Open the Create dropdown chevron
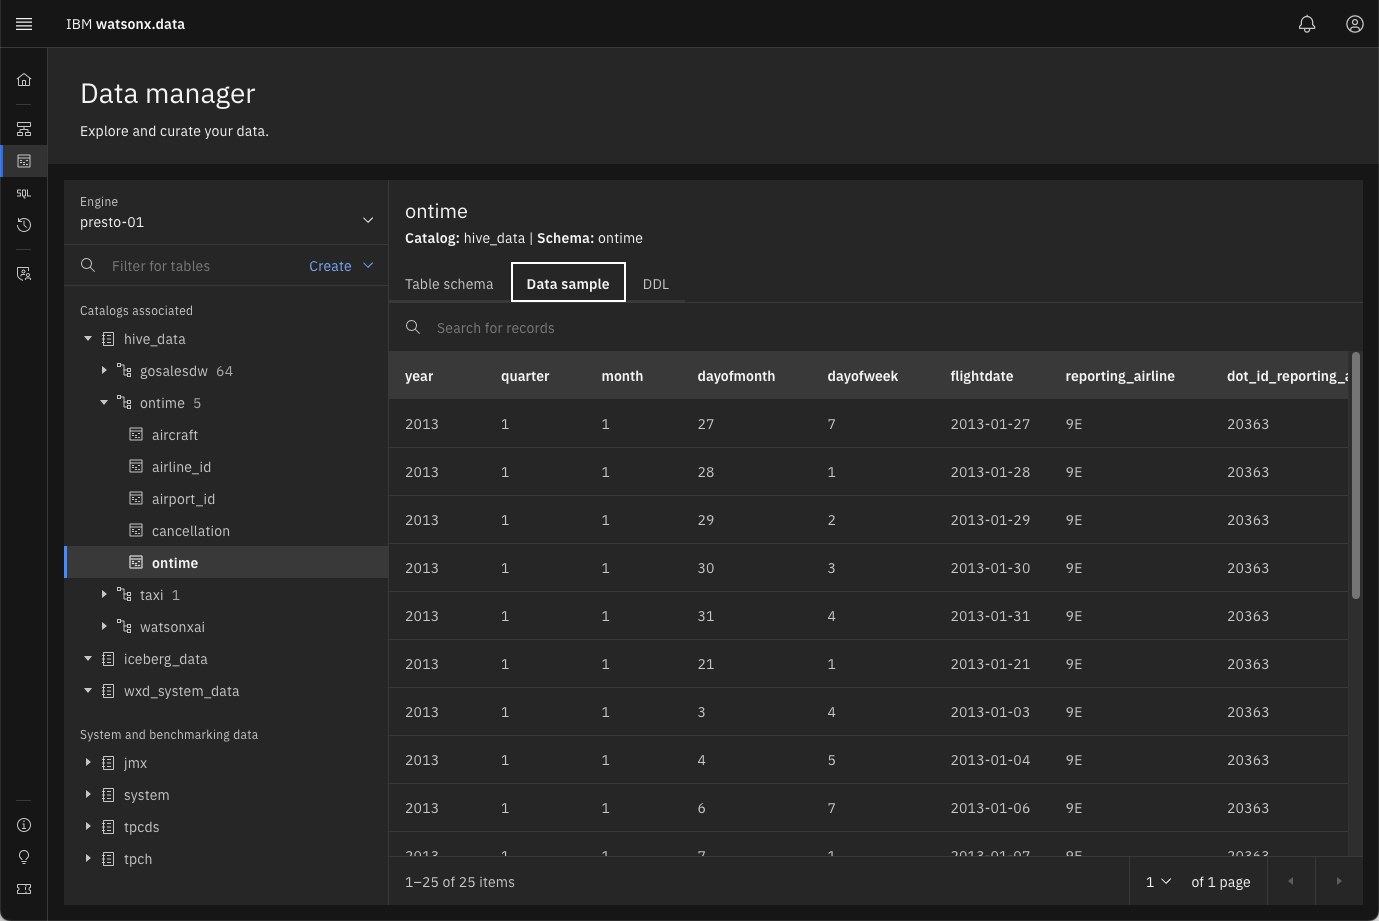This screenshot has height=921, width=1379. (368, 265)
